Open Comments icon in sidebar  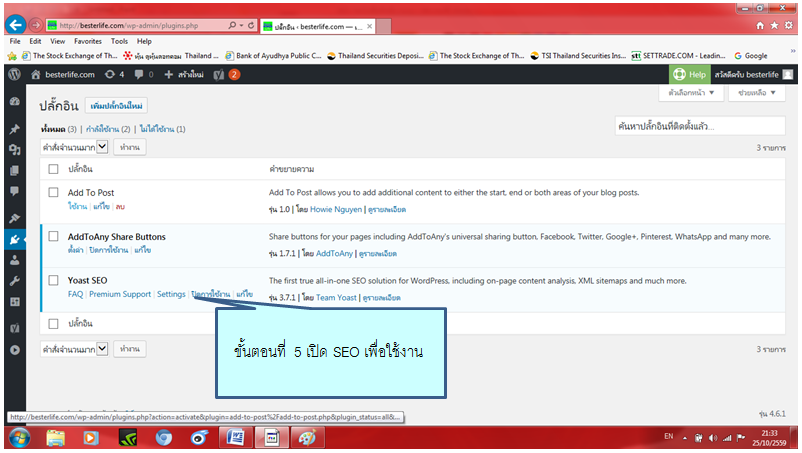tap(15, 191)
